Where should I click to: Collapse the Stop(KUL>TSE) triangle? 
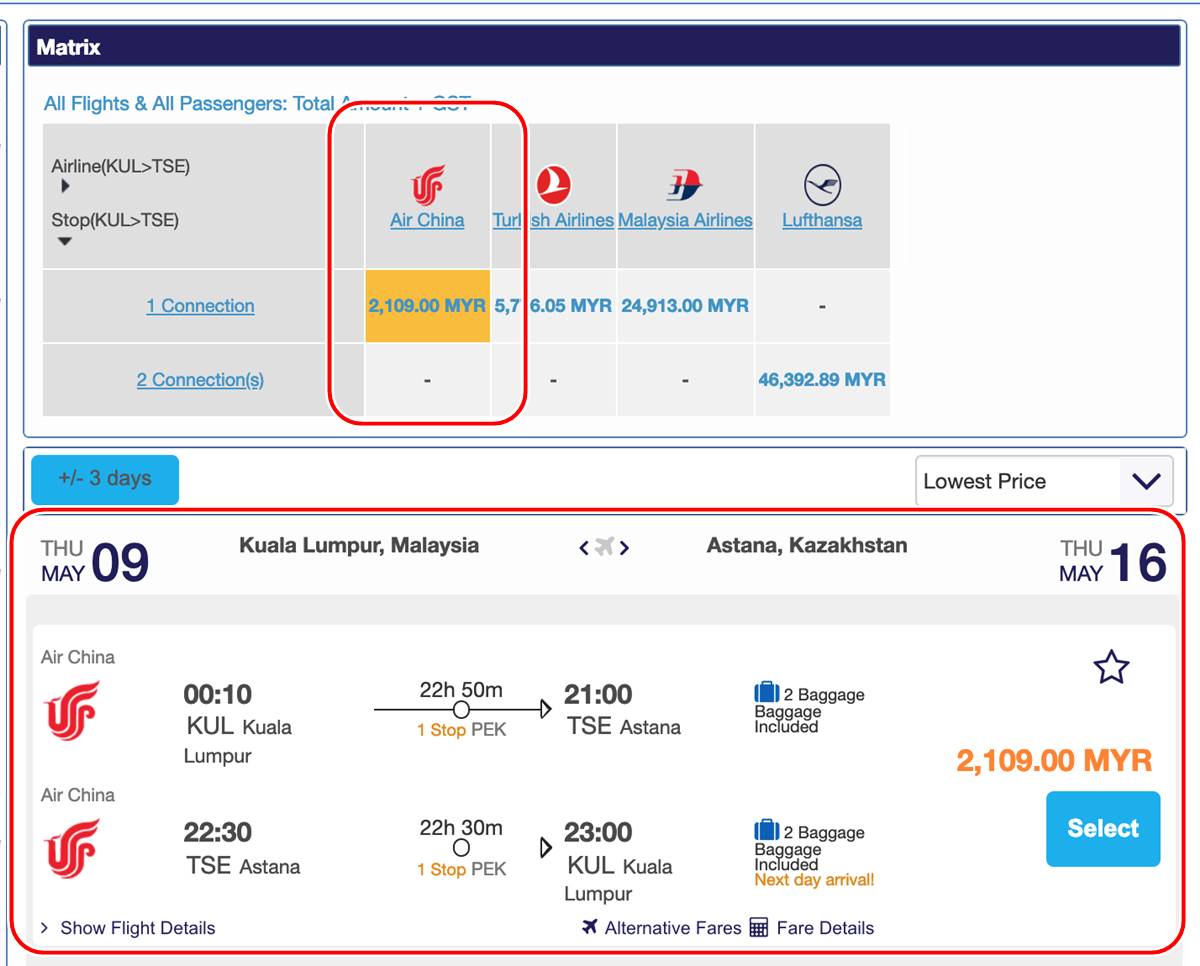pos(65,241)
